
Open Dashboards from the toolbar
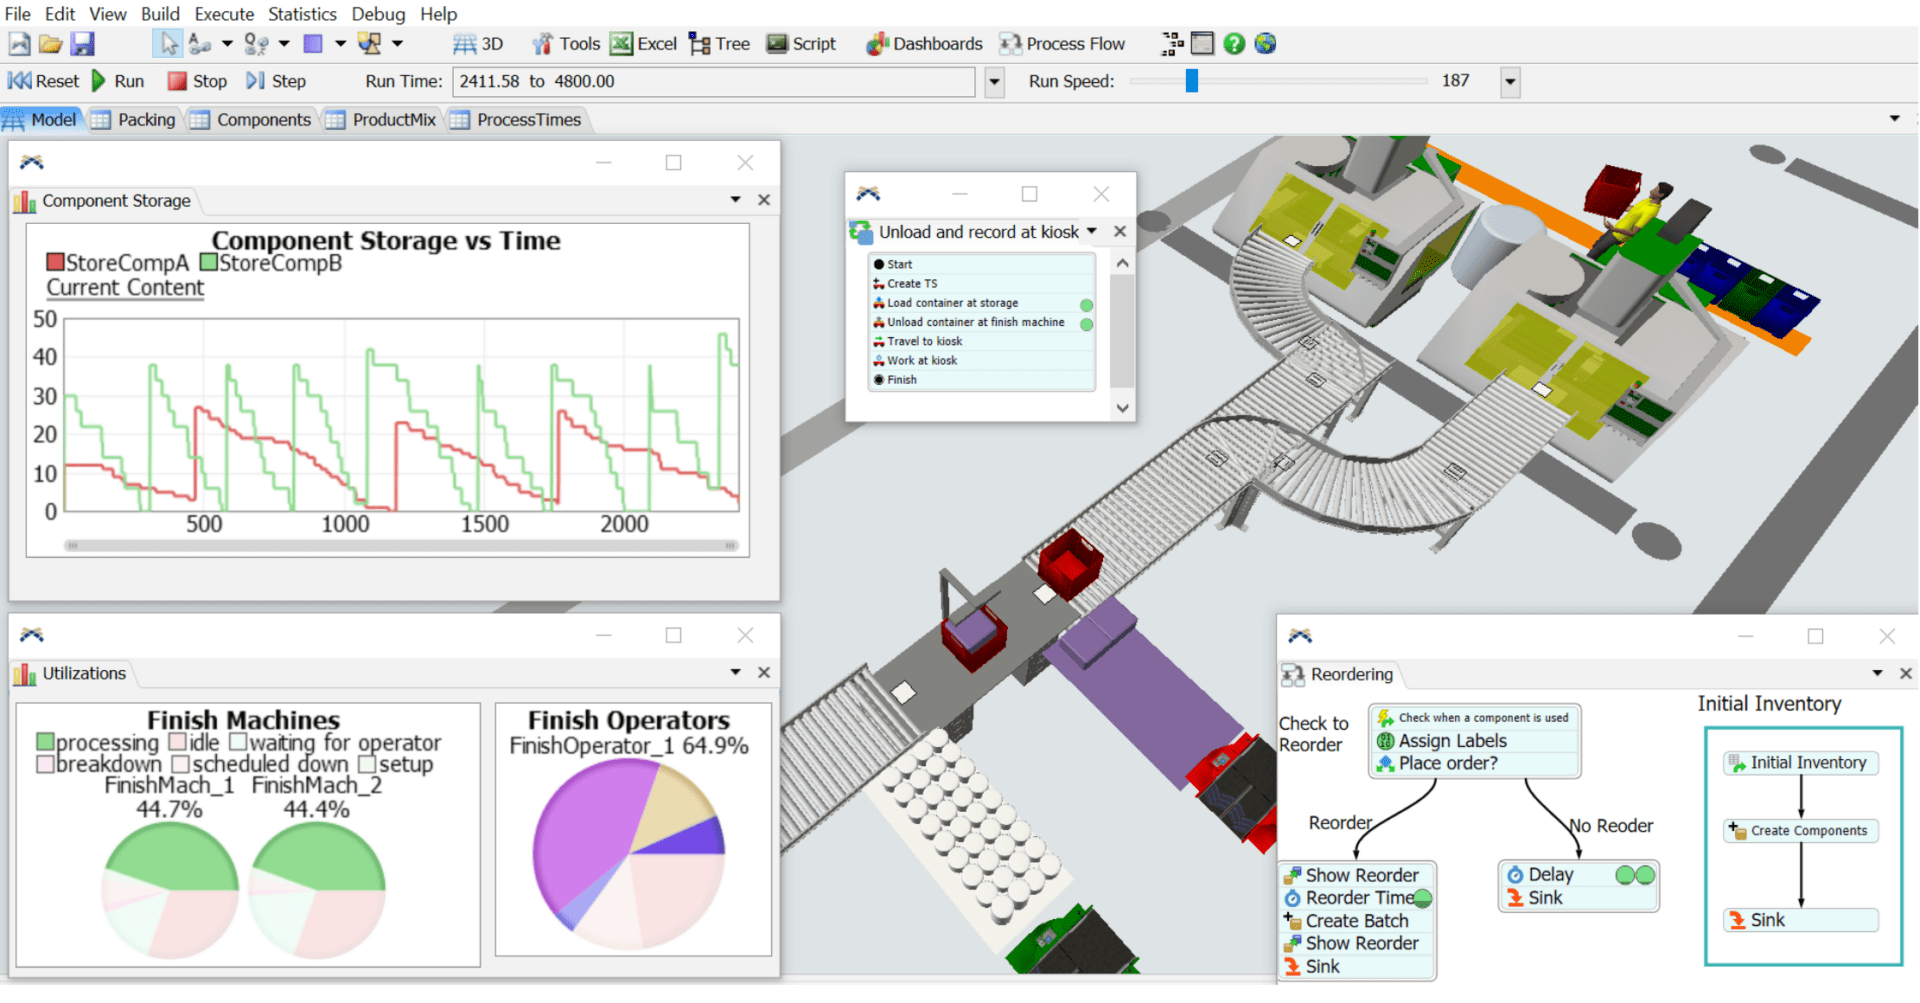point(924,44)
